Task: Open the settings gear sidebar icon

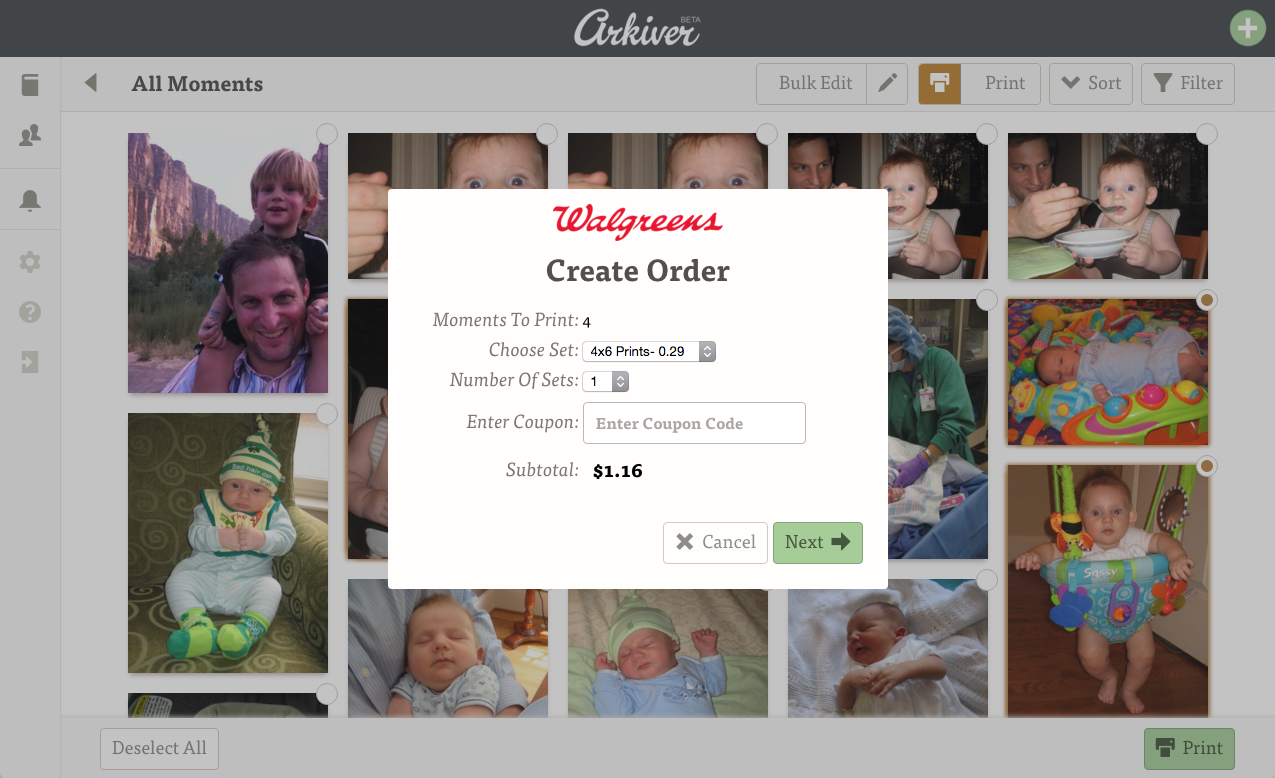Action: coord(30,262)
